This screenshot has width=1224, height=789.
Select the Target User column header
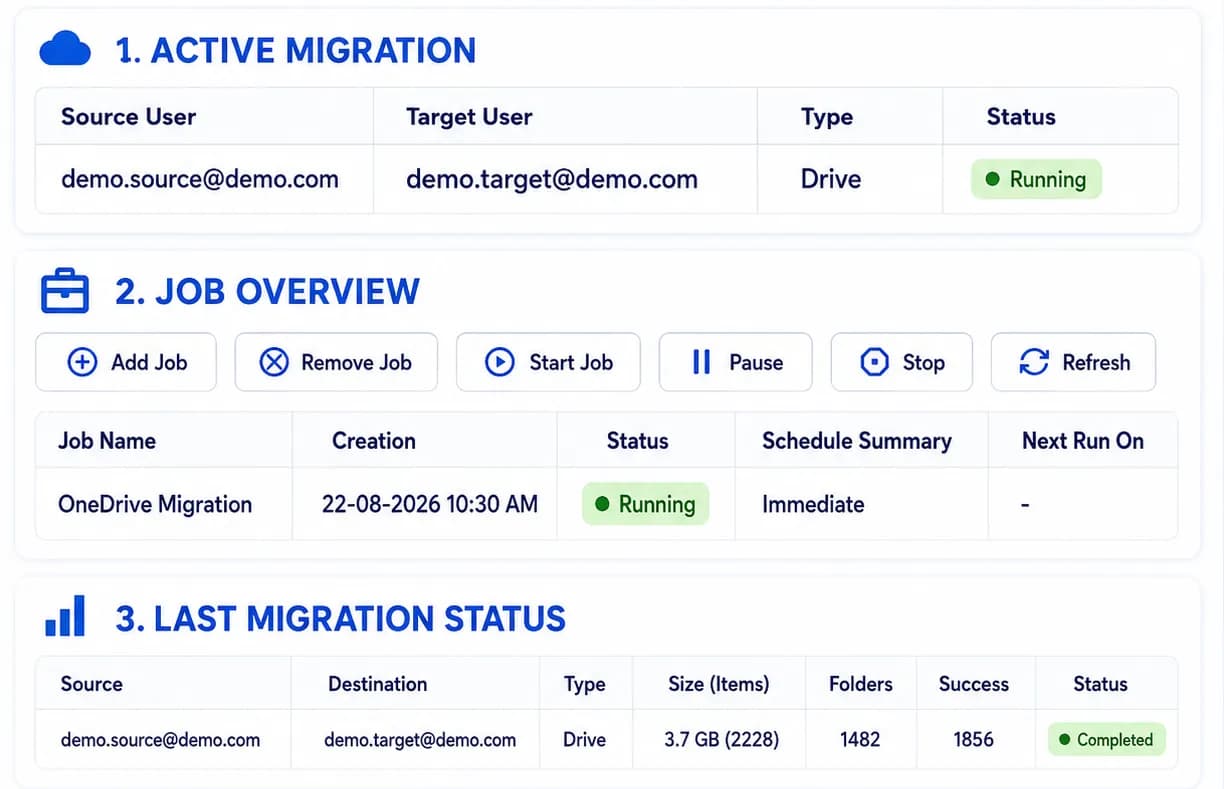coord(469,116)
